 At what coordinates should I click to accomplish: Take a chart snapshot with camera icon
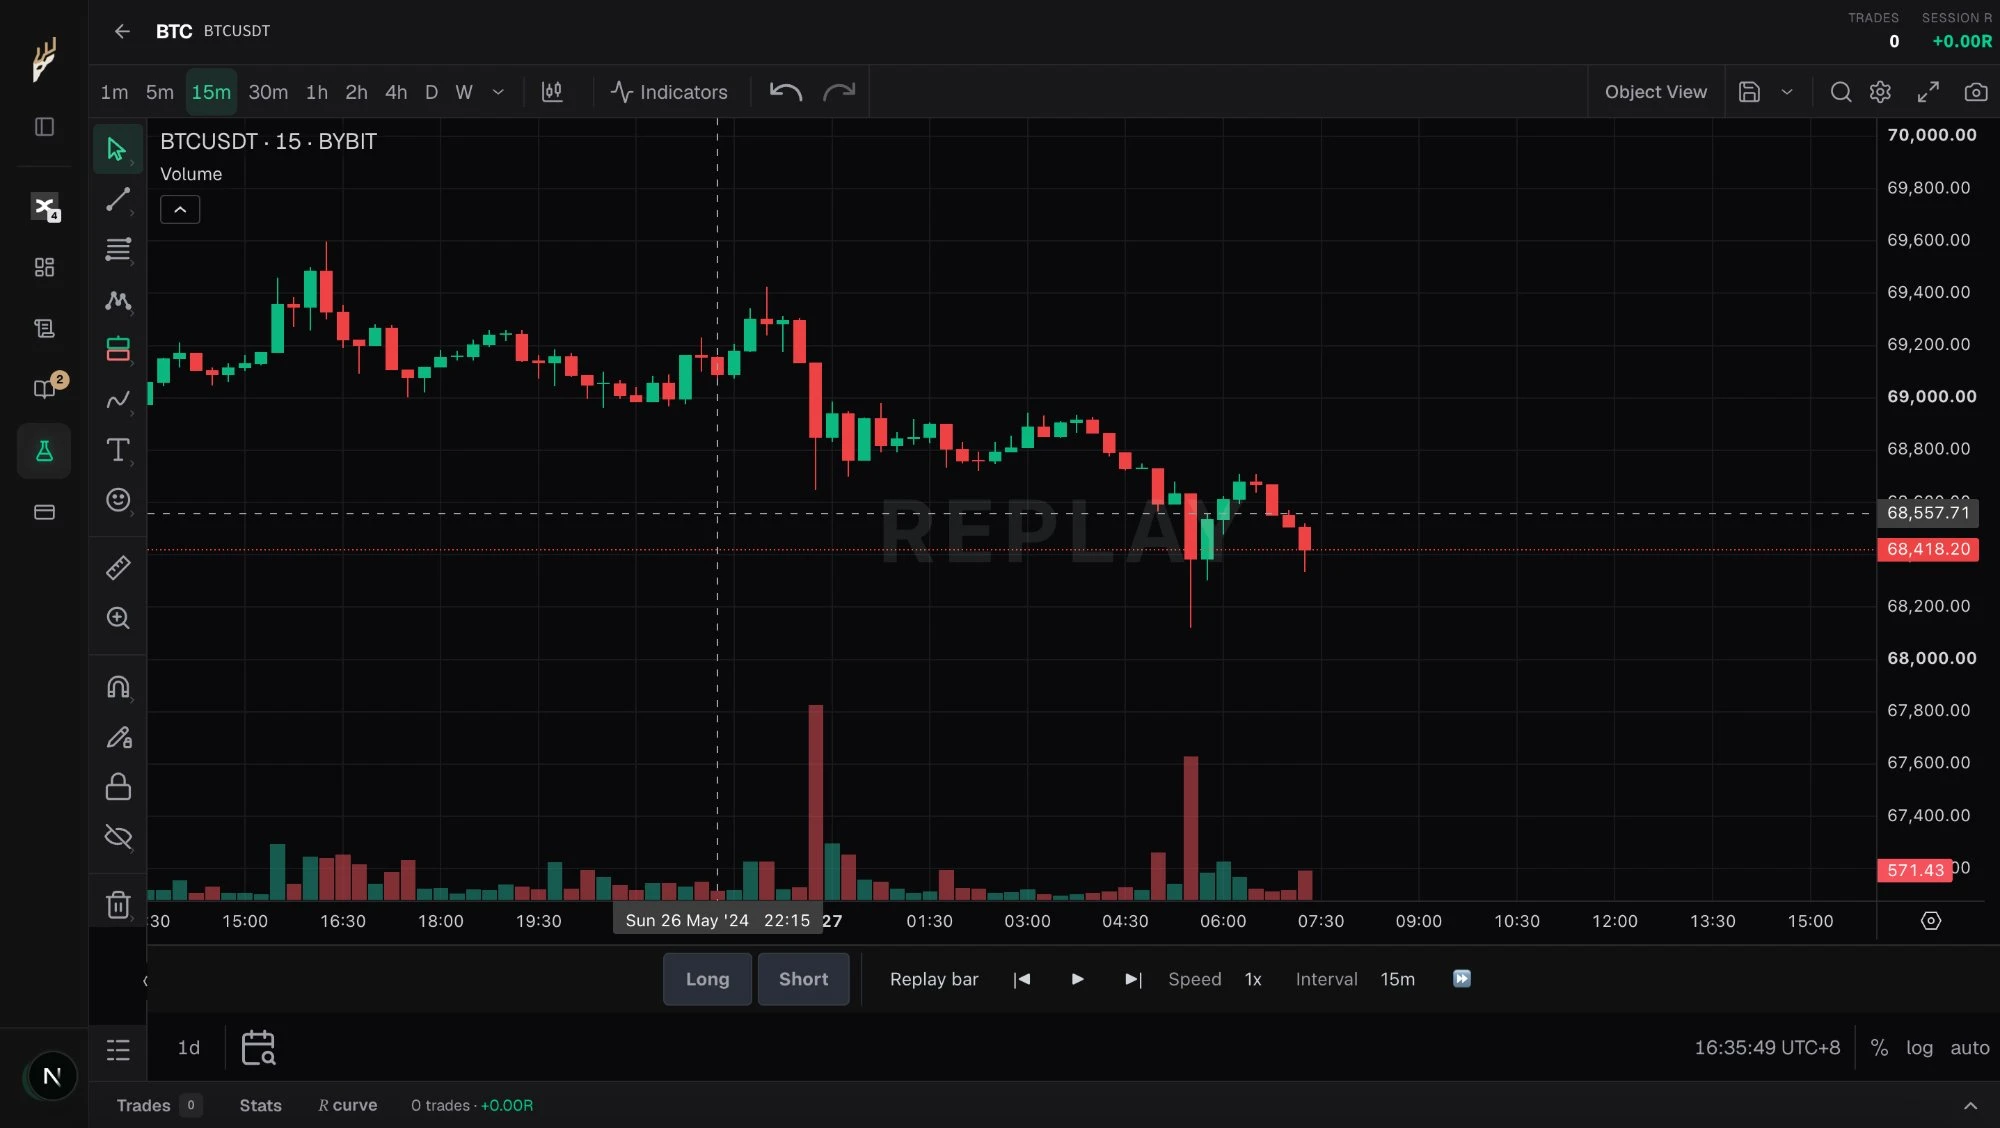tap(1976, 92)
